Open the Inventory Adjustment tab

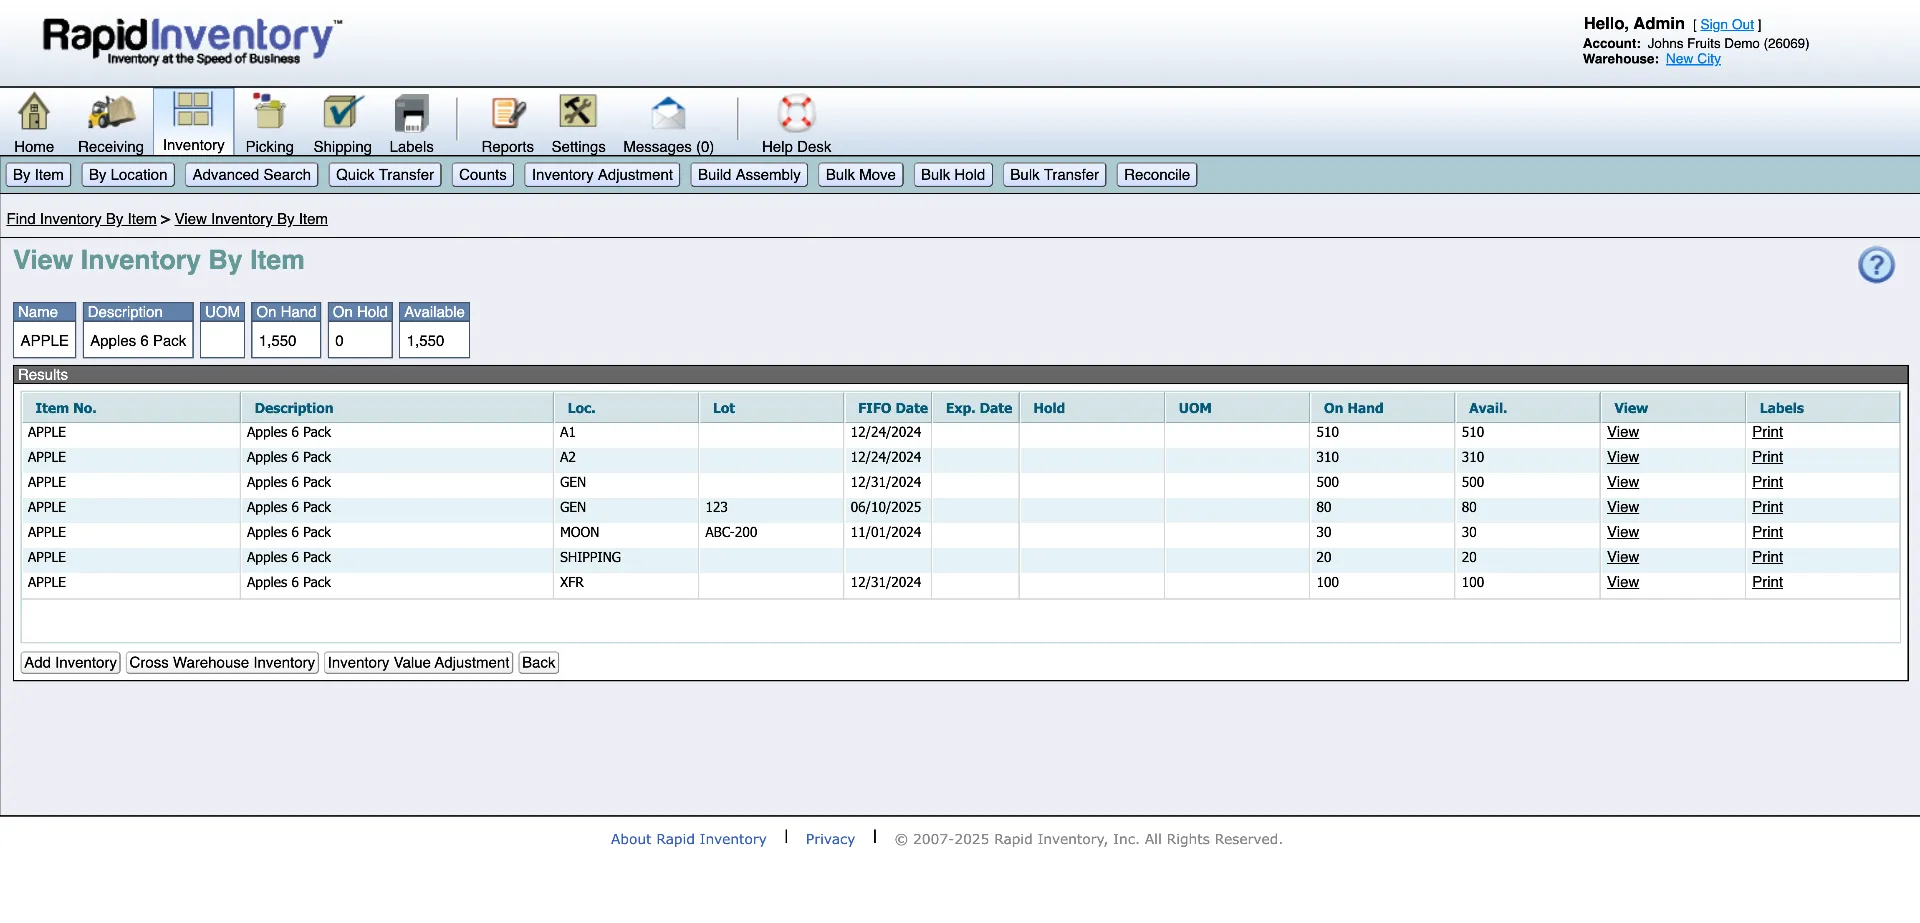click(602, 175)
